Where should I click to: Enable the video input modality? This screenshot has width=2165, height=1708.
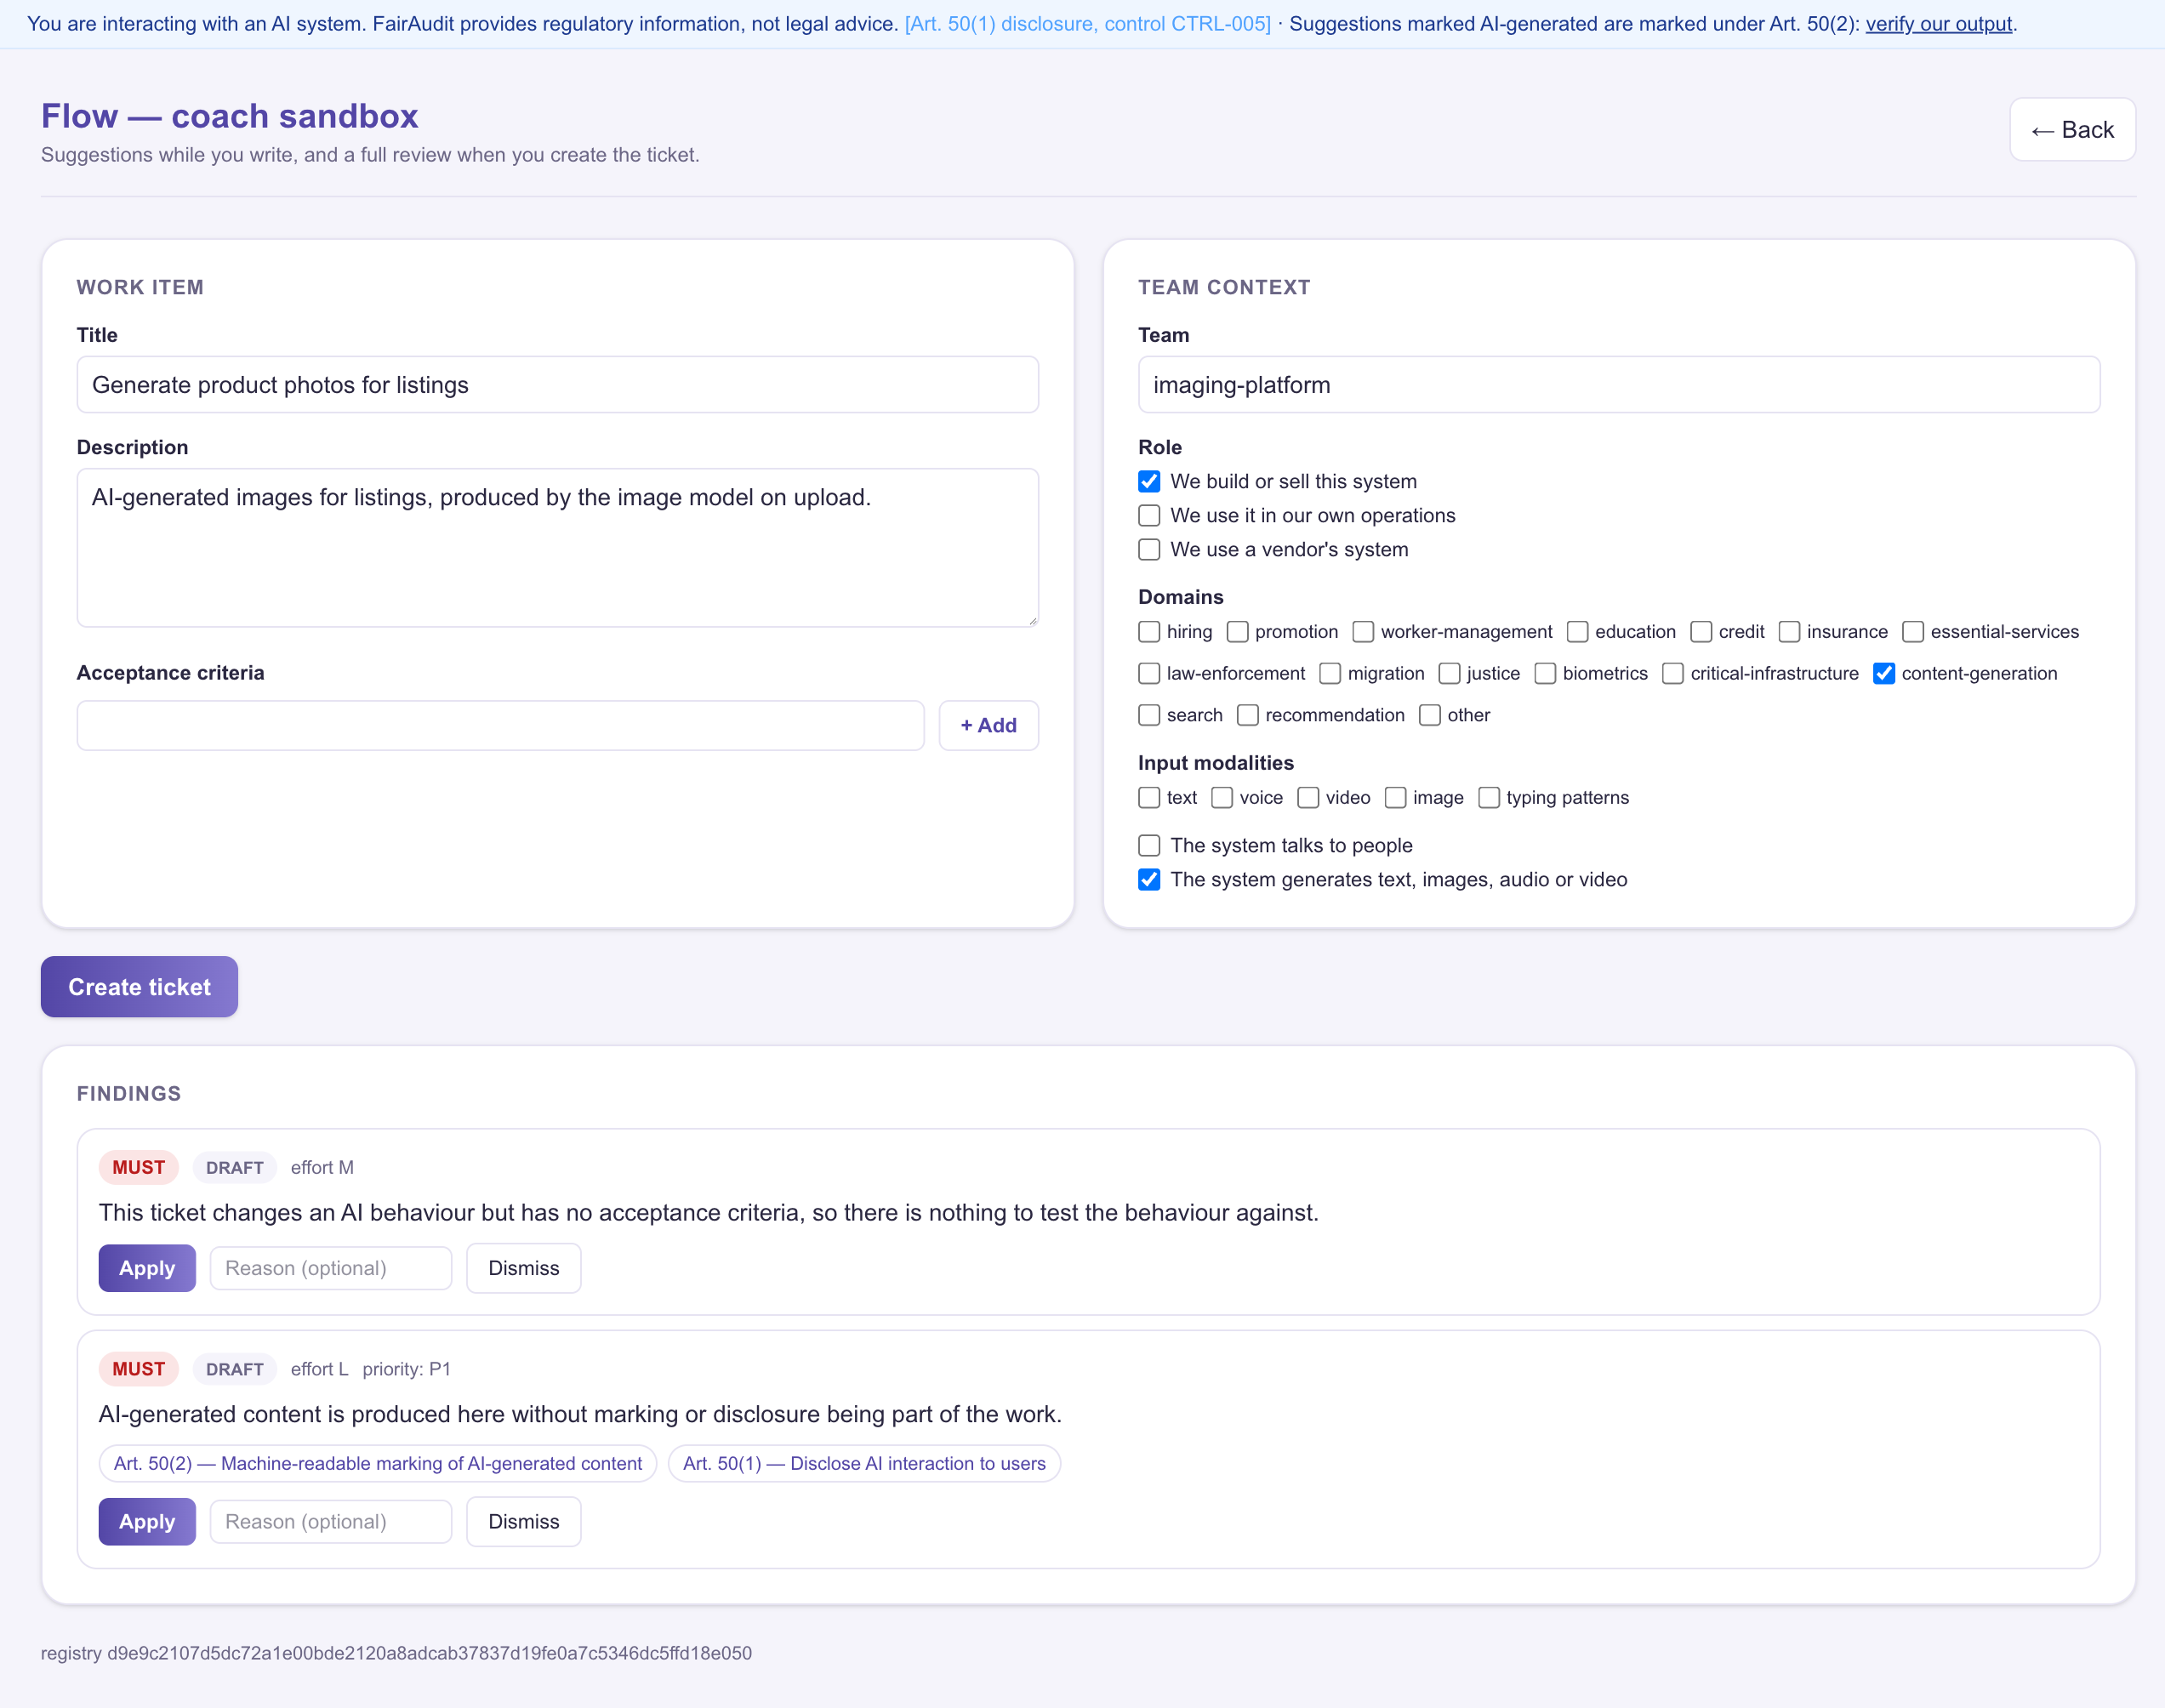click(x=1308, y=797)
